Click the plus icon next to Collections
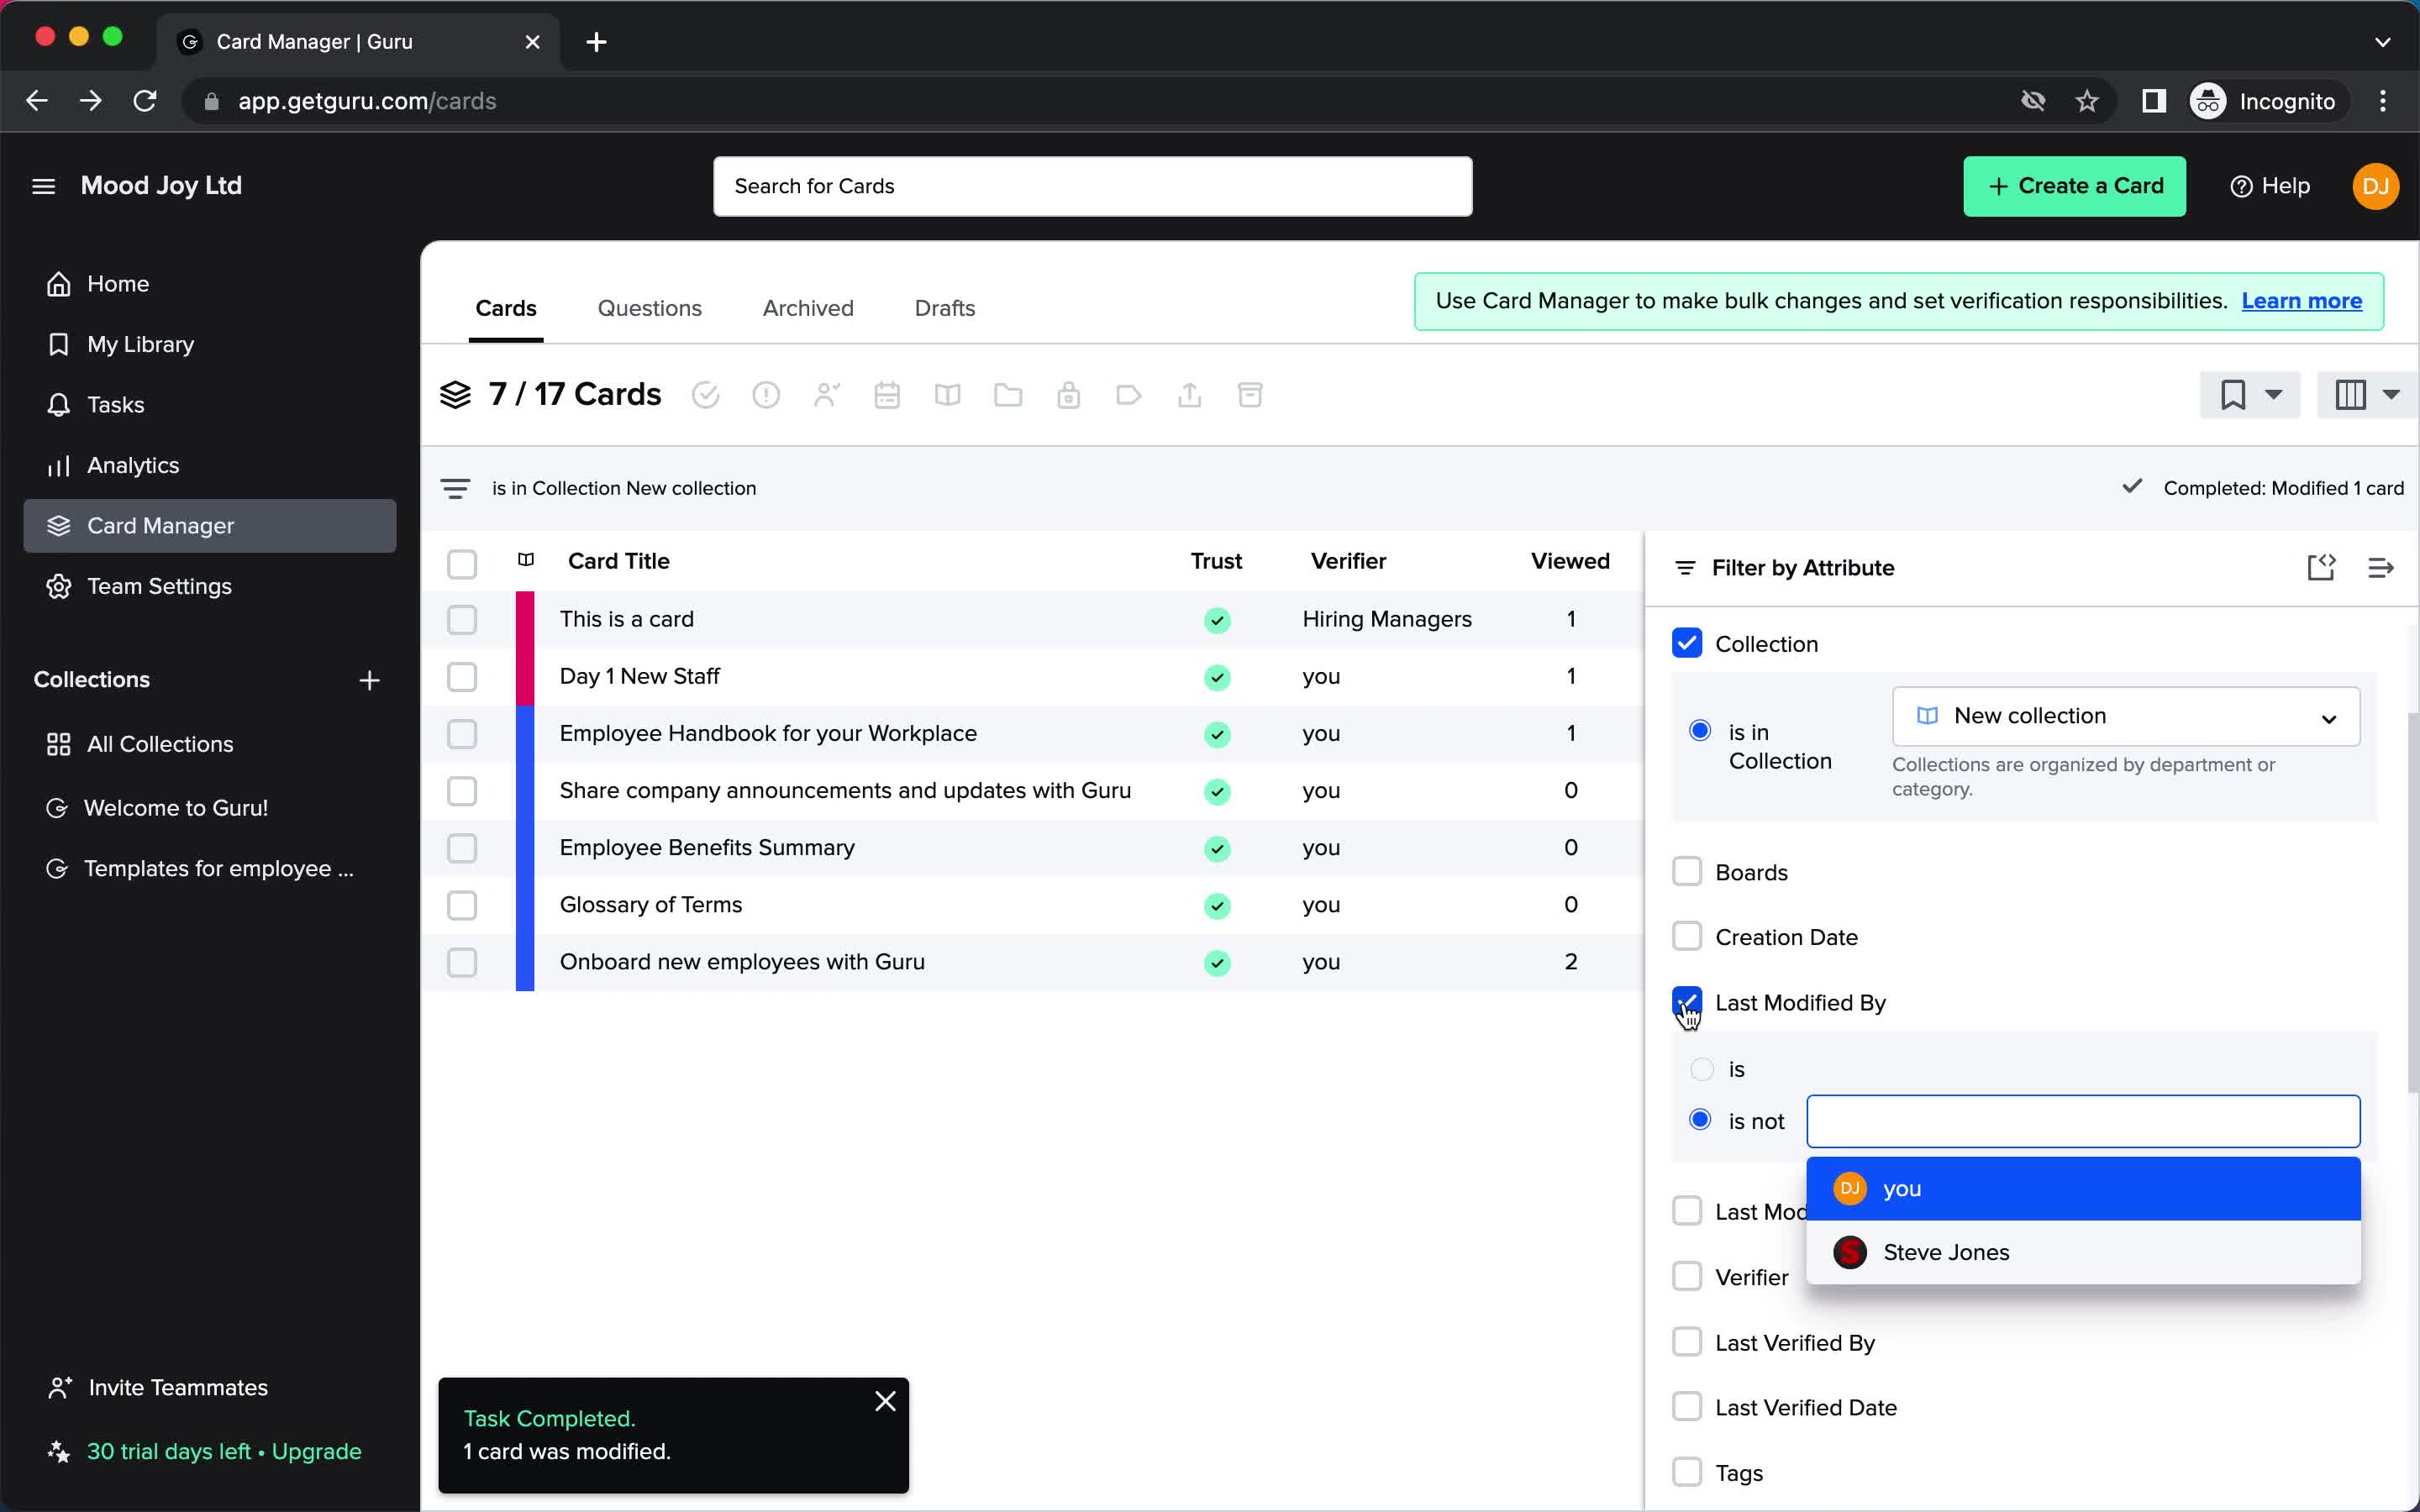The width and height of the screenshot is (2420, 1512). click(x=369, y=680)
